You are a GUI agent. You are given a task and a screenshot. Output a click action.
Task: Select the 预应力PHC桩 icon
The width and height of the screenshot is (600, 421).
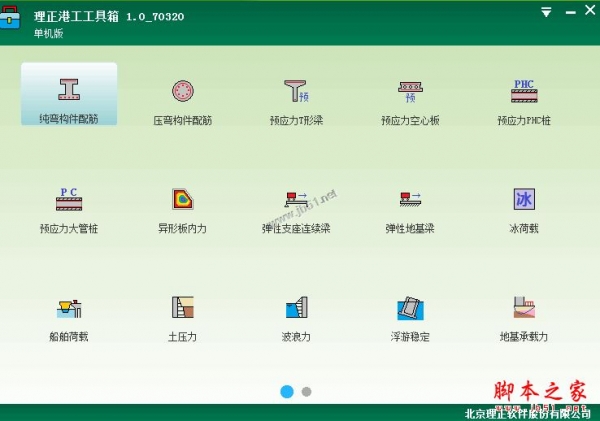pyautogui.click(x=524, y=95)
